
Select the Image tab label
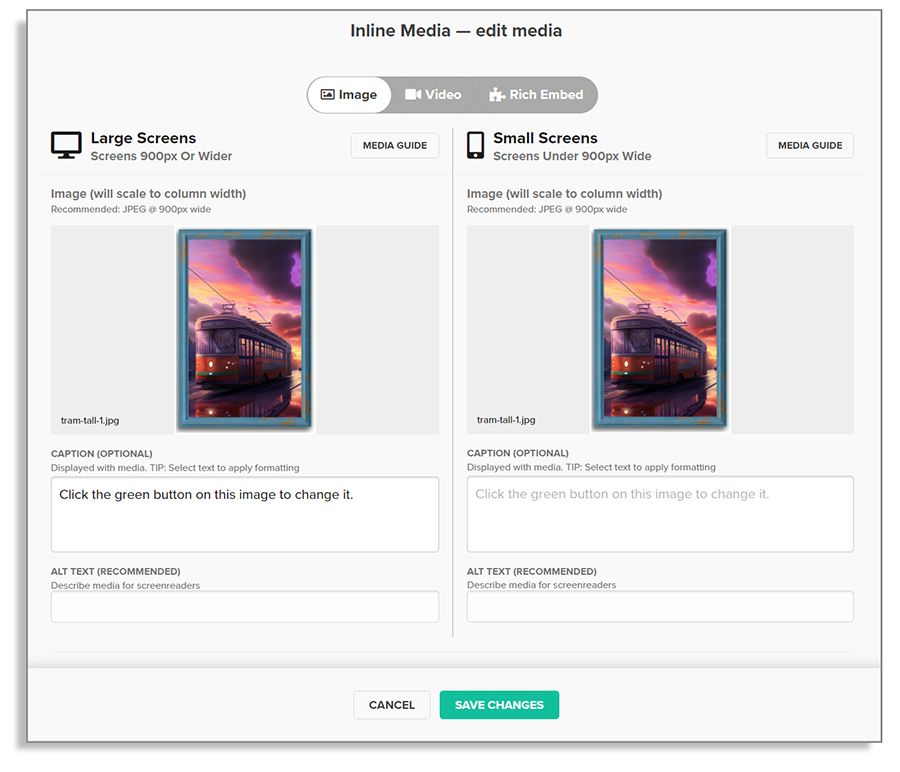(x=358, y=95)
